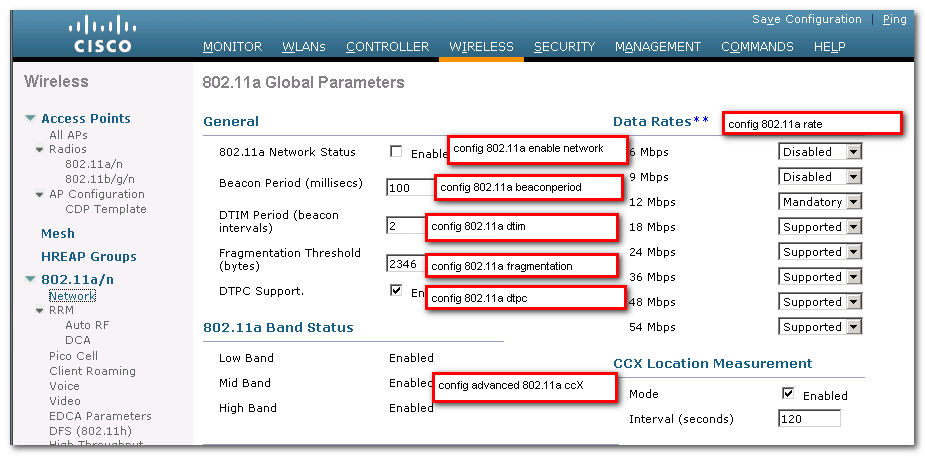Viewport: 925px width, 456px height.
Task: Click the CCX Interval seconds field
Action: [x=809, y=419]
